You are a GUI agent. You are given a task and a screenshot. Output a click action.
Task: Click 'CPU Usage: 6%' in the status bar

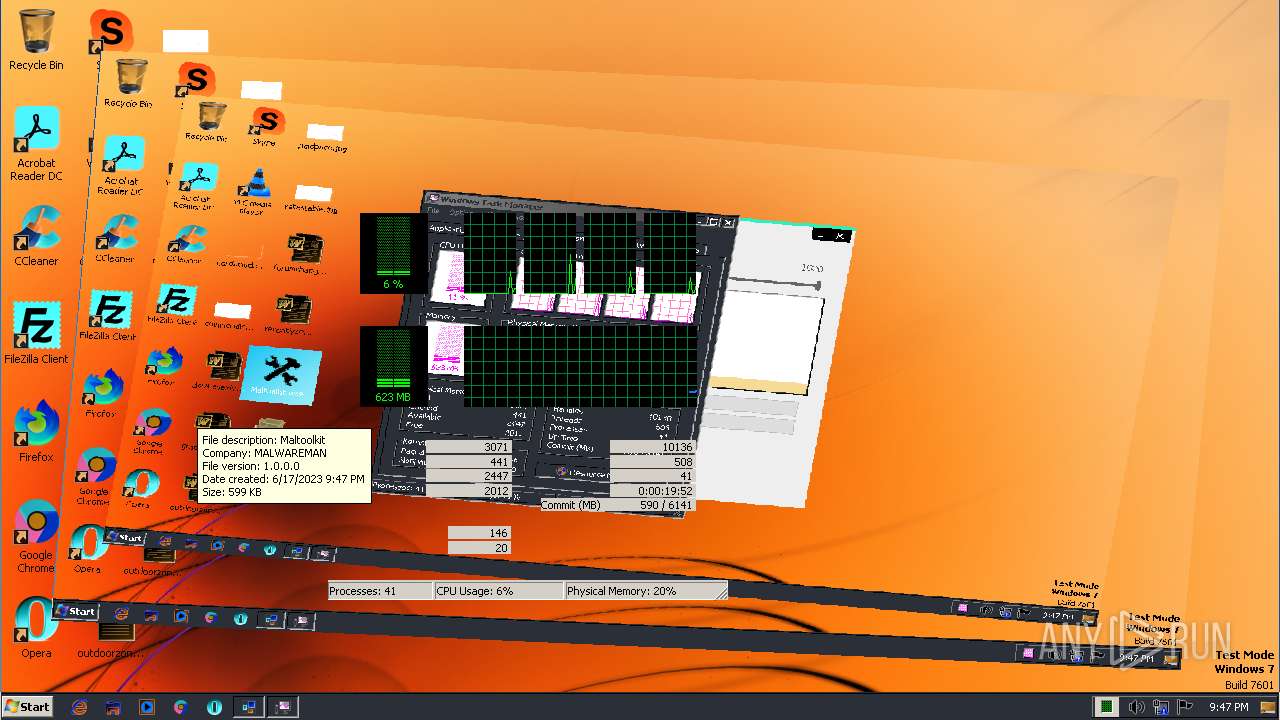[x=498, y=591]
